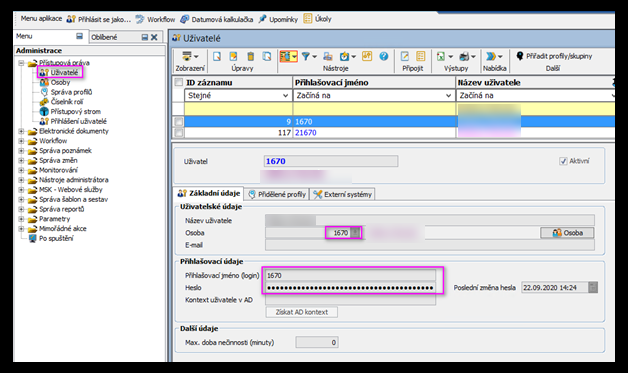Click the edit record icon in Úpravy
628x373 pixels.
233,56
